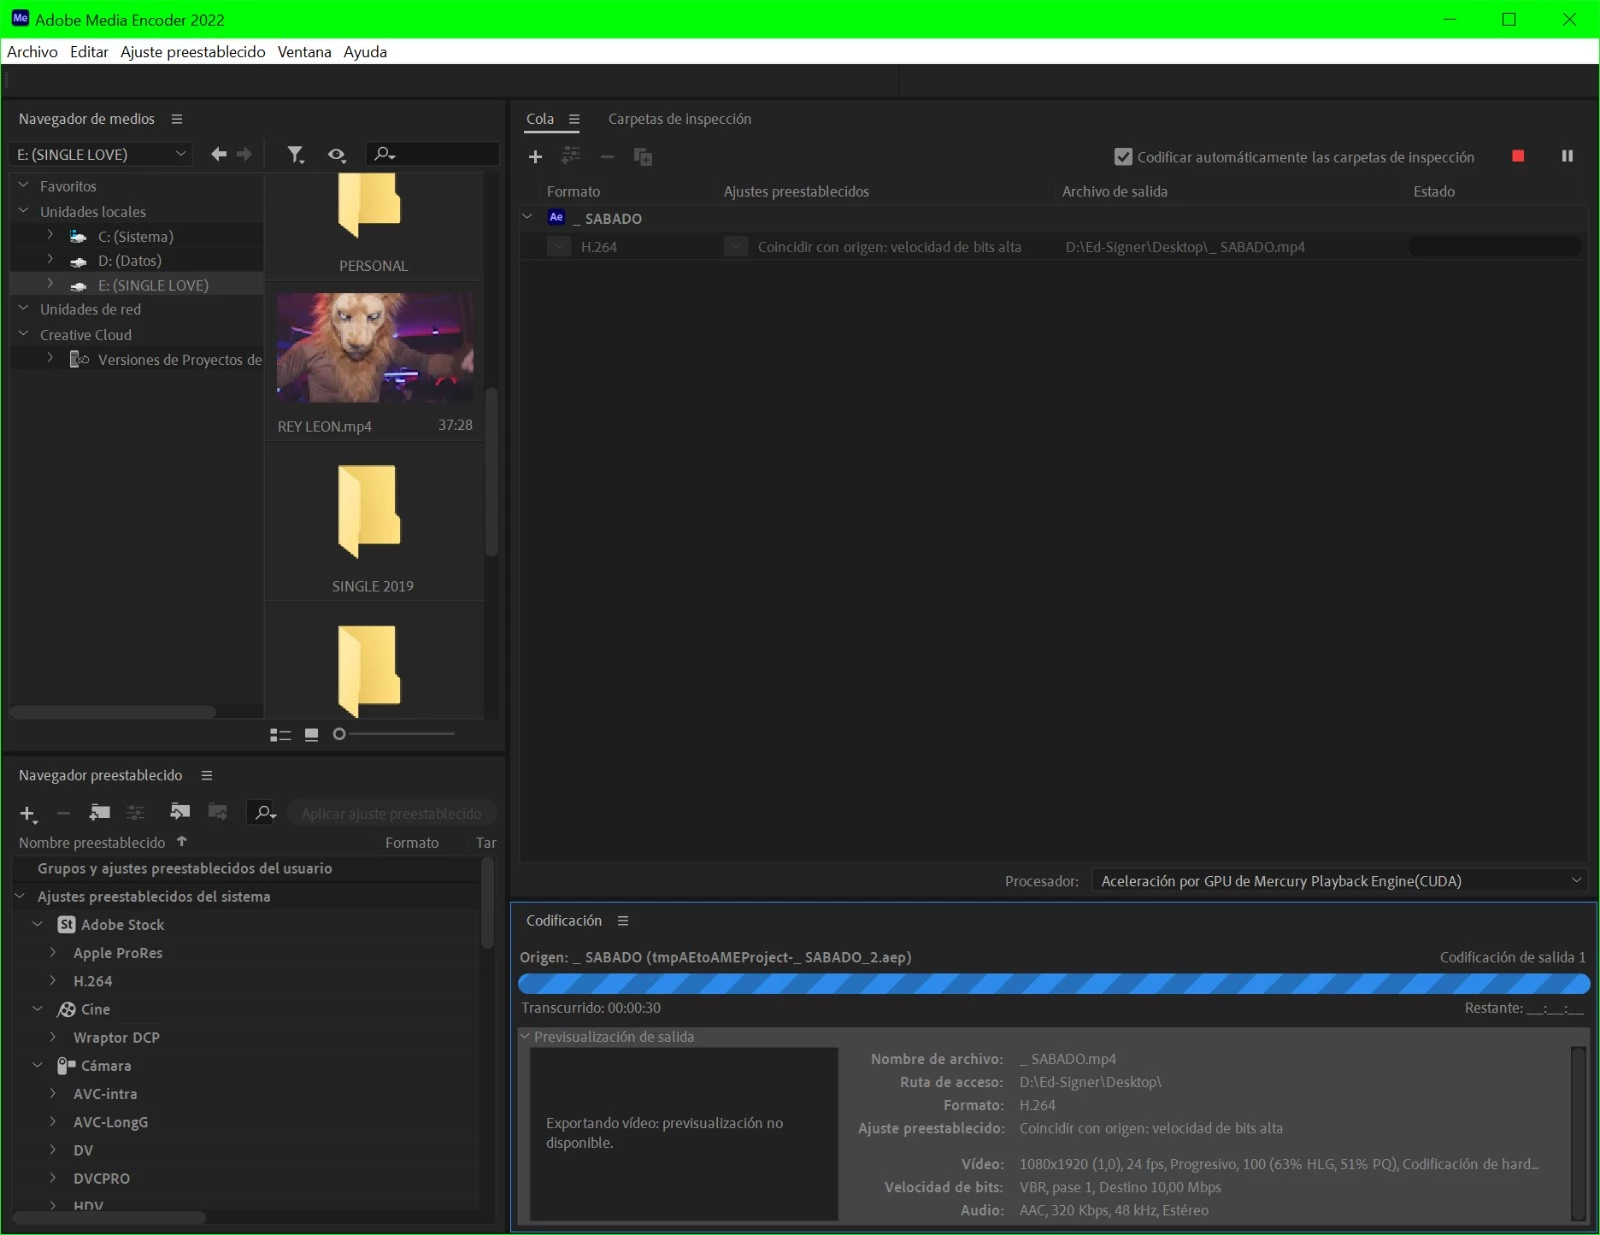Click the import presets icon

180,812
